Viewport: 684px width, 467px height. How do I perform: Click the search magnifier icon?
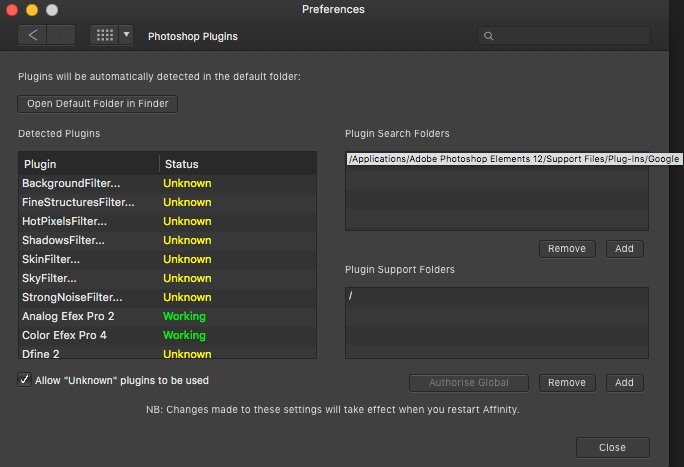click(x=489, y=36)
